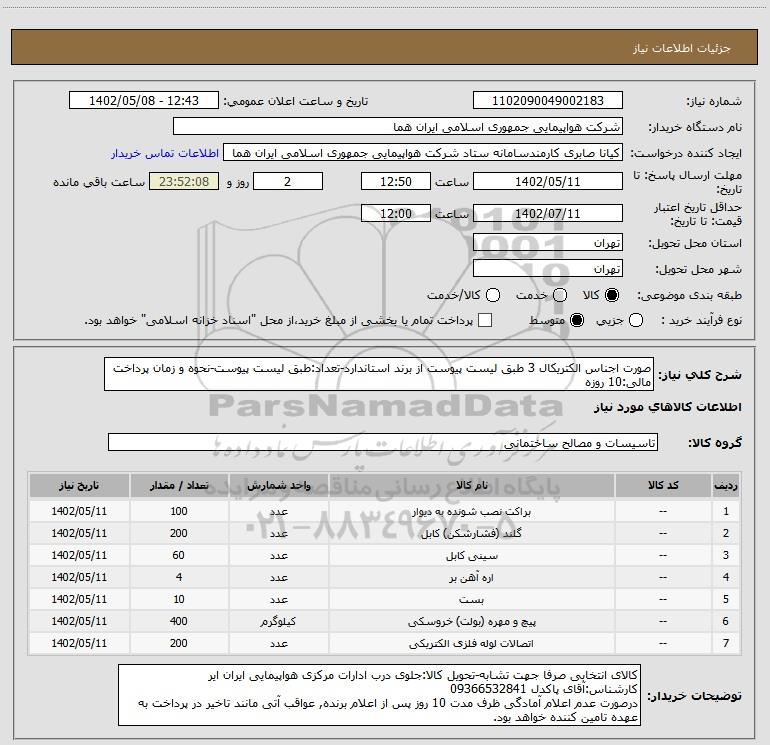Click the اطلاعات کالاهای مورد نیاز heading
The height and width of the screenshot is (745, 770).
pyautogui.click(x=668, y=407)
